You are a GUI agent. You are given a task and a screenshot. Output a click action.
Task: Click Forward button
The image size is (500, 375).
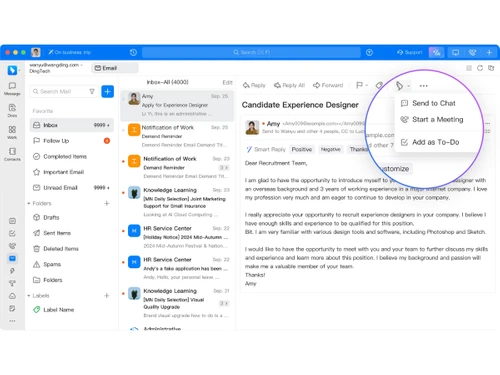point(328,85)
